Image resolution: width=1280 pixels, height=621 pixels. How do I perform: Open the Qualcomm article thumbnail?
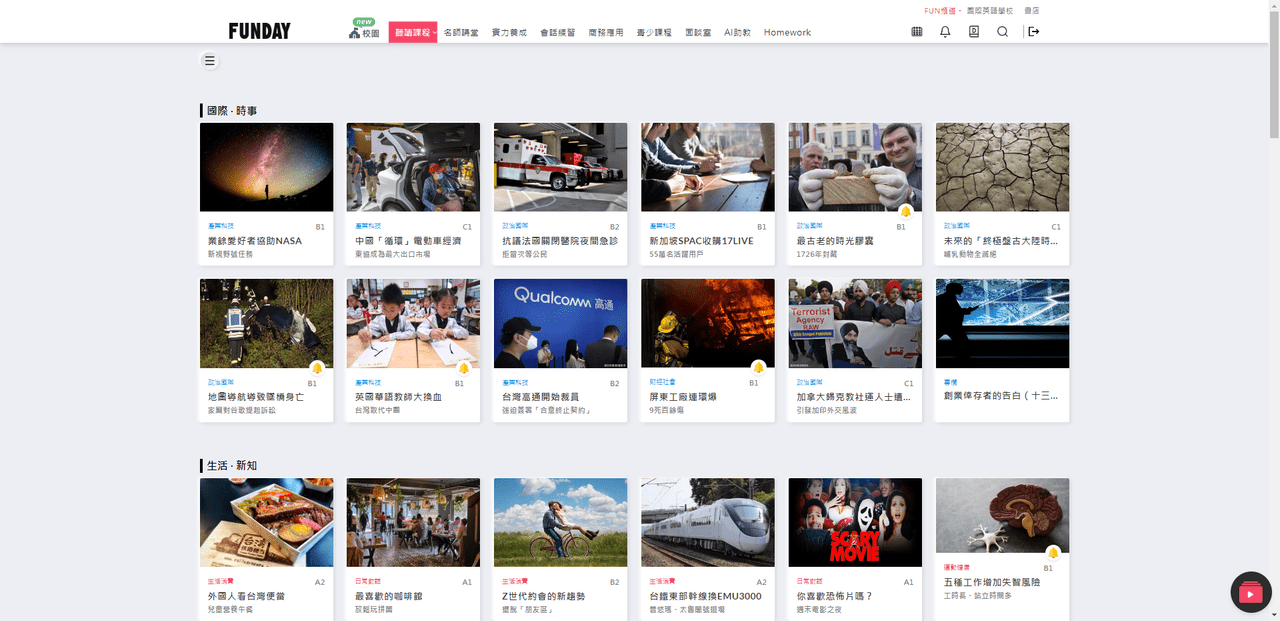tap(560, 324)
